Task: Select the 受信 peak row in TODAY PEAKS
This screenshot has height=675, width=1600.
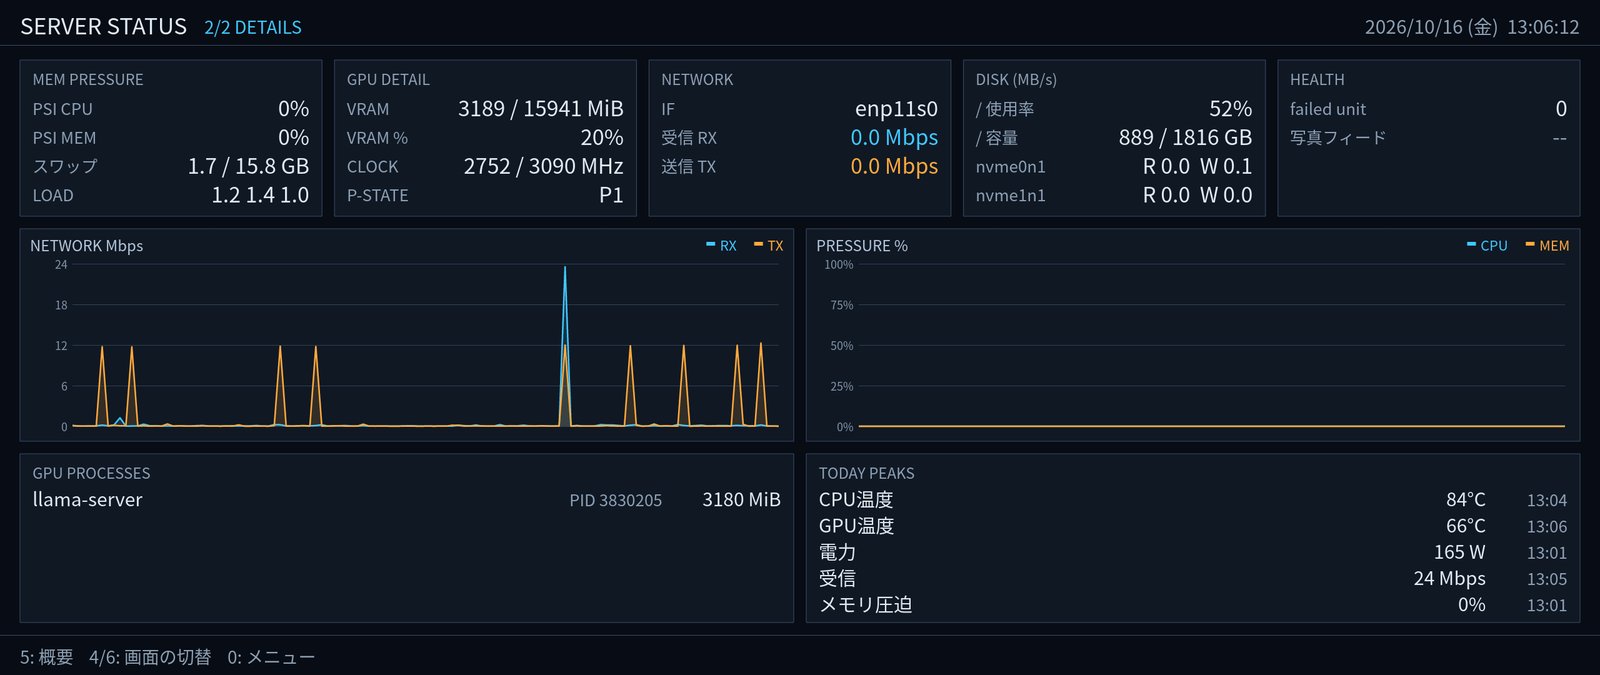Action: (1193, 578)
